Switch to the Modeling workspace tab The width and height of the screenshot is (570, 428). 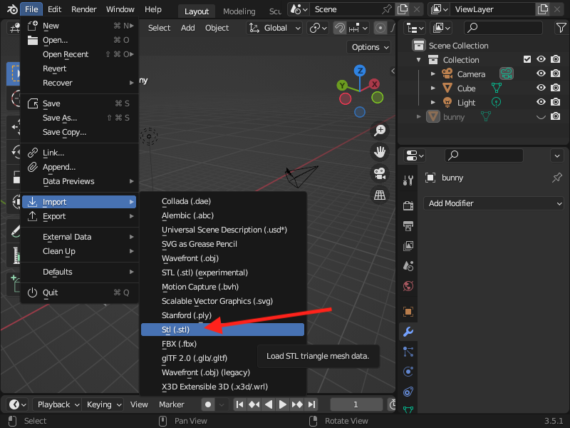click(x=239, y=11)
